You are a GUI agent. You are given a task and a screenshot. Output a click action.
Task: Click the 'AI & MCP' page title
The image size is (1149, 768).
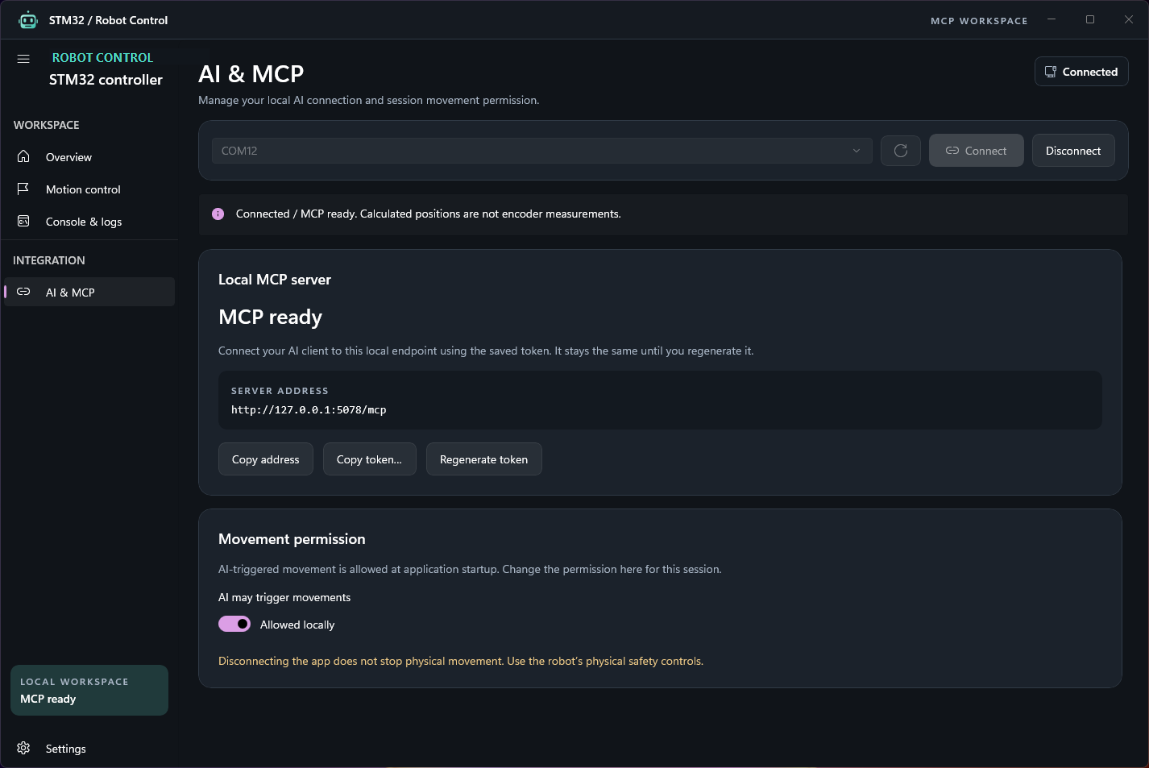tap(251, 73)
